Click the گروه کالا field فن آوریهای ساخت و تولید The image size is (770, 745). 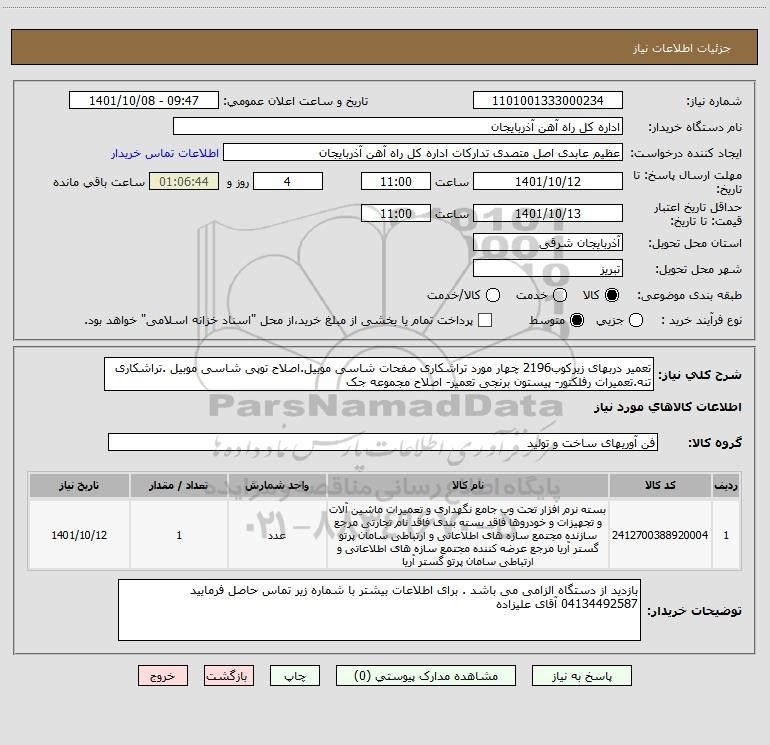(x=383, y=442)
